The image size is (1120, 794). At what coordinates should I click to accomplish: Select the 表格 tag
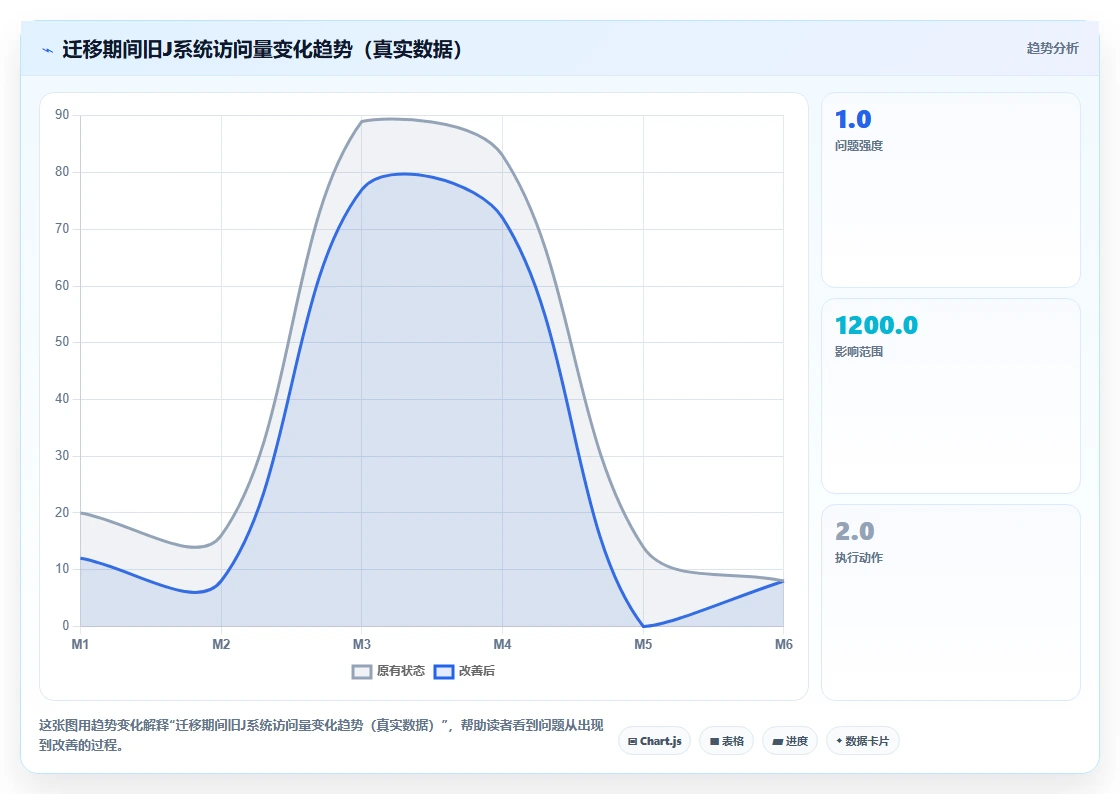pyautogui.click(x=726, y=741)
